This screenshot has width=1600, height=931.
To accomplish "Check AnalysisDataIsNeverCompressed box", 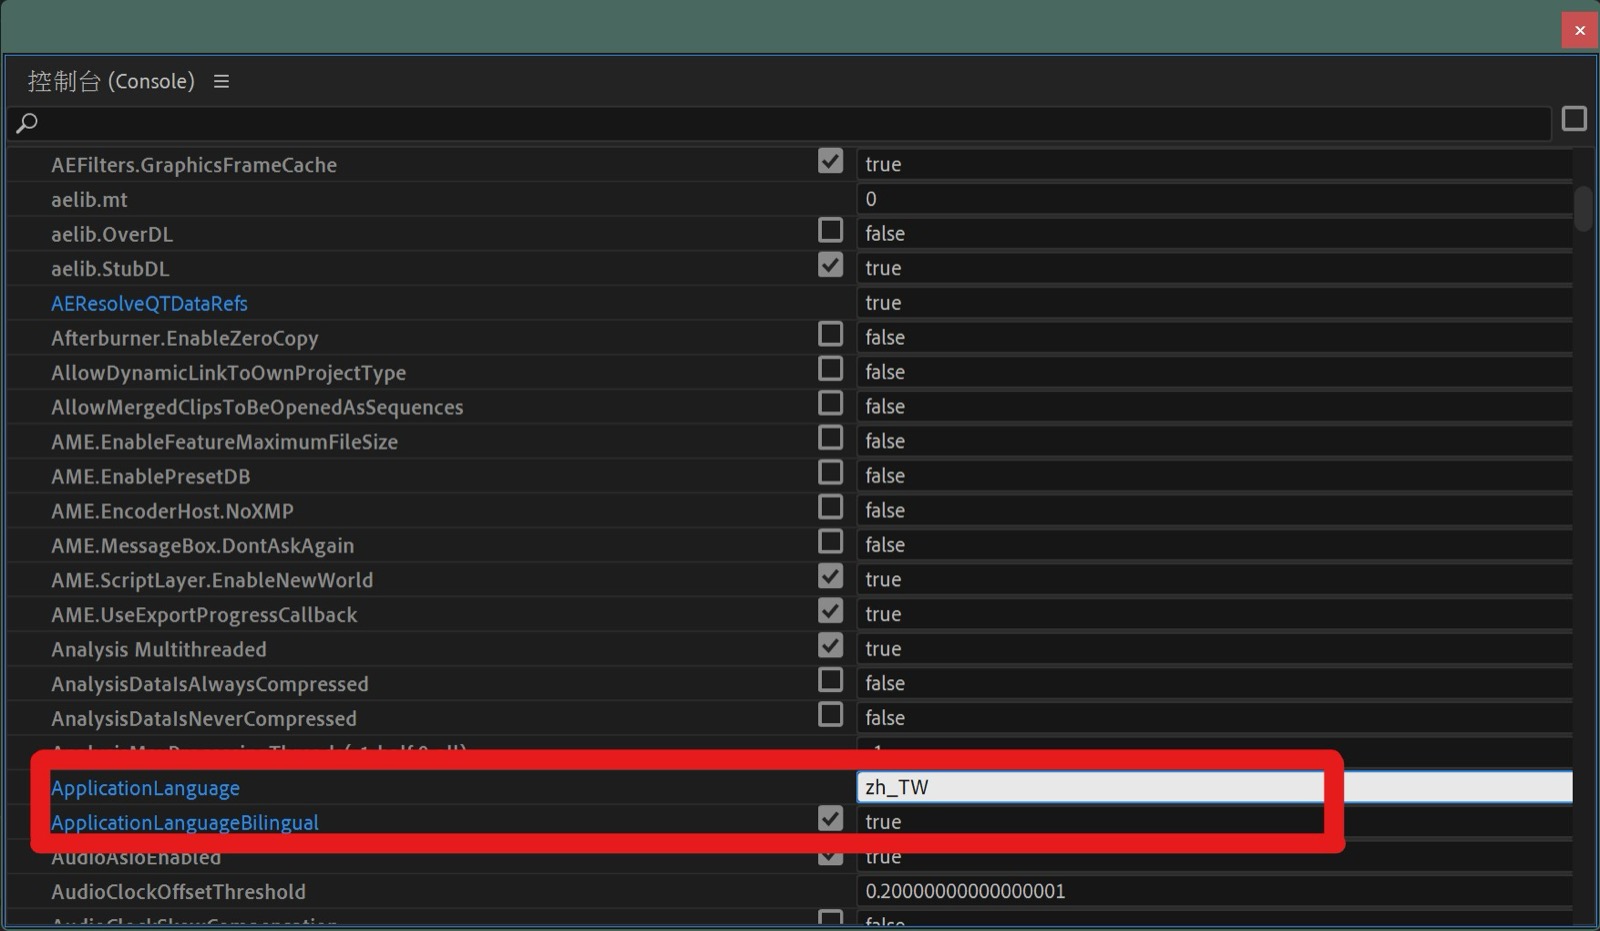I will [x=830, y=715].
